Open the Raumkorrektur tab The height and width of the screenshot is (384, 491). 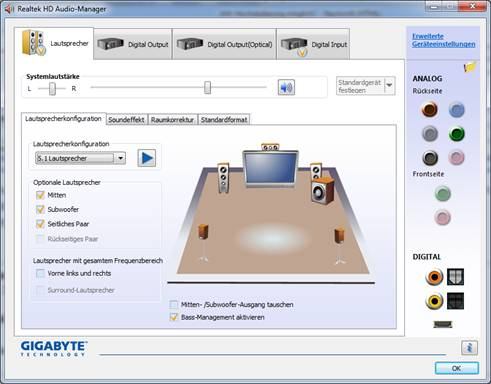point(172,120)
